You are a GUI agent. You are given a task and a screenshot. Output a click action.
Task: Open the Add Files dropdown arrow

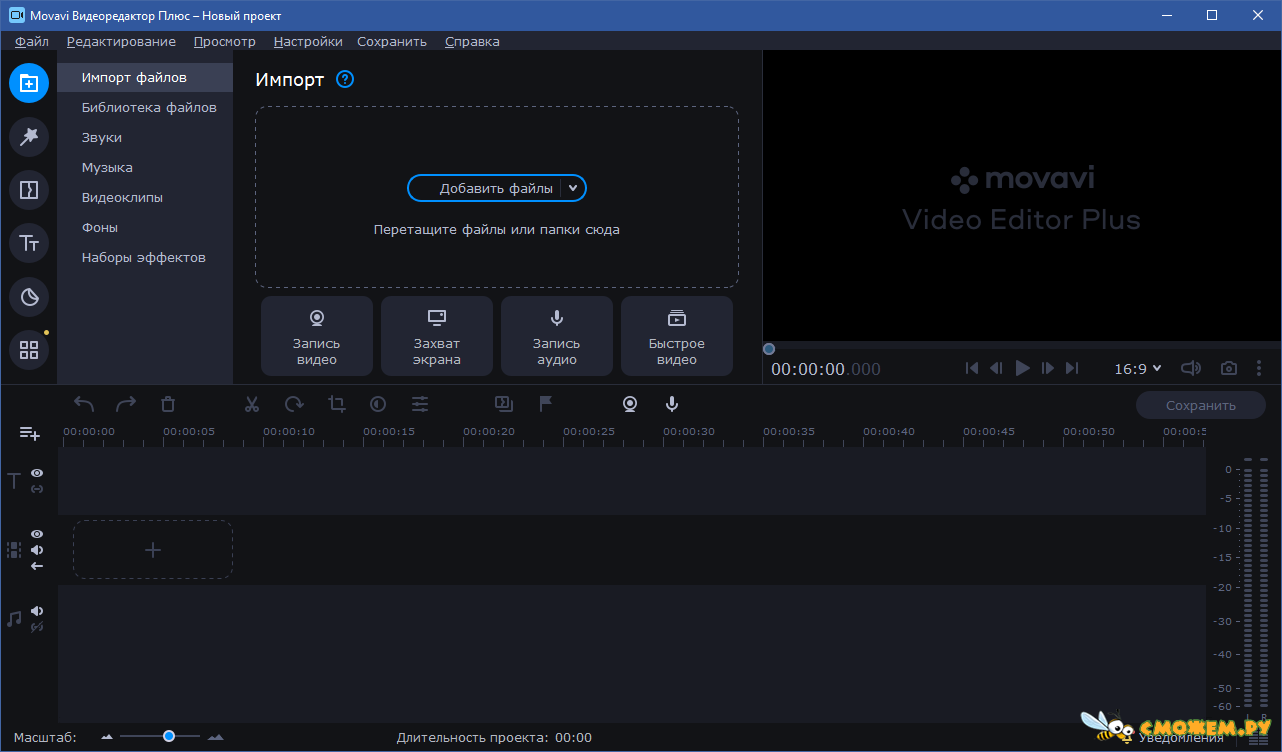573,188
